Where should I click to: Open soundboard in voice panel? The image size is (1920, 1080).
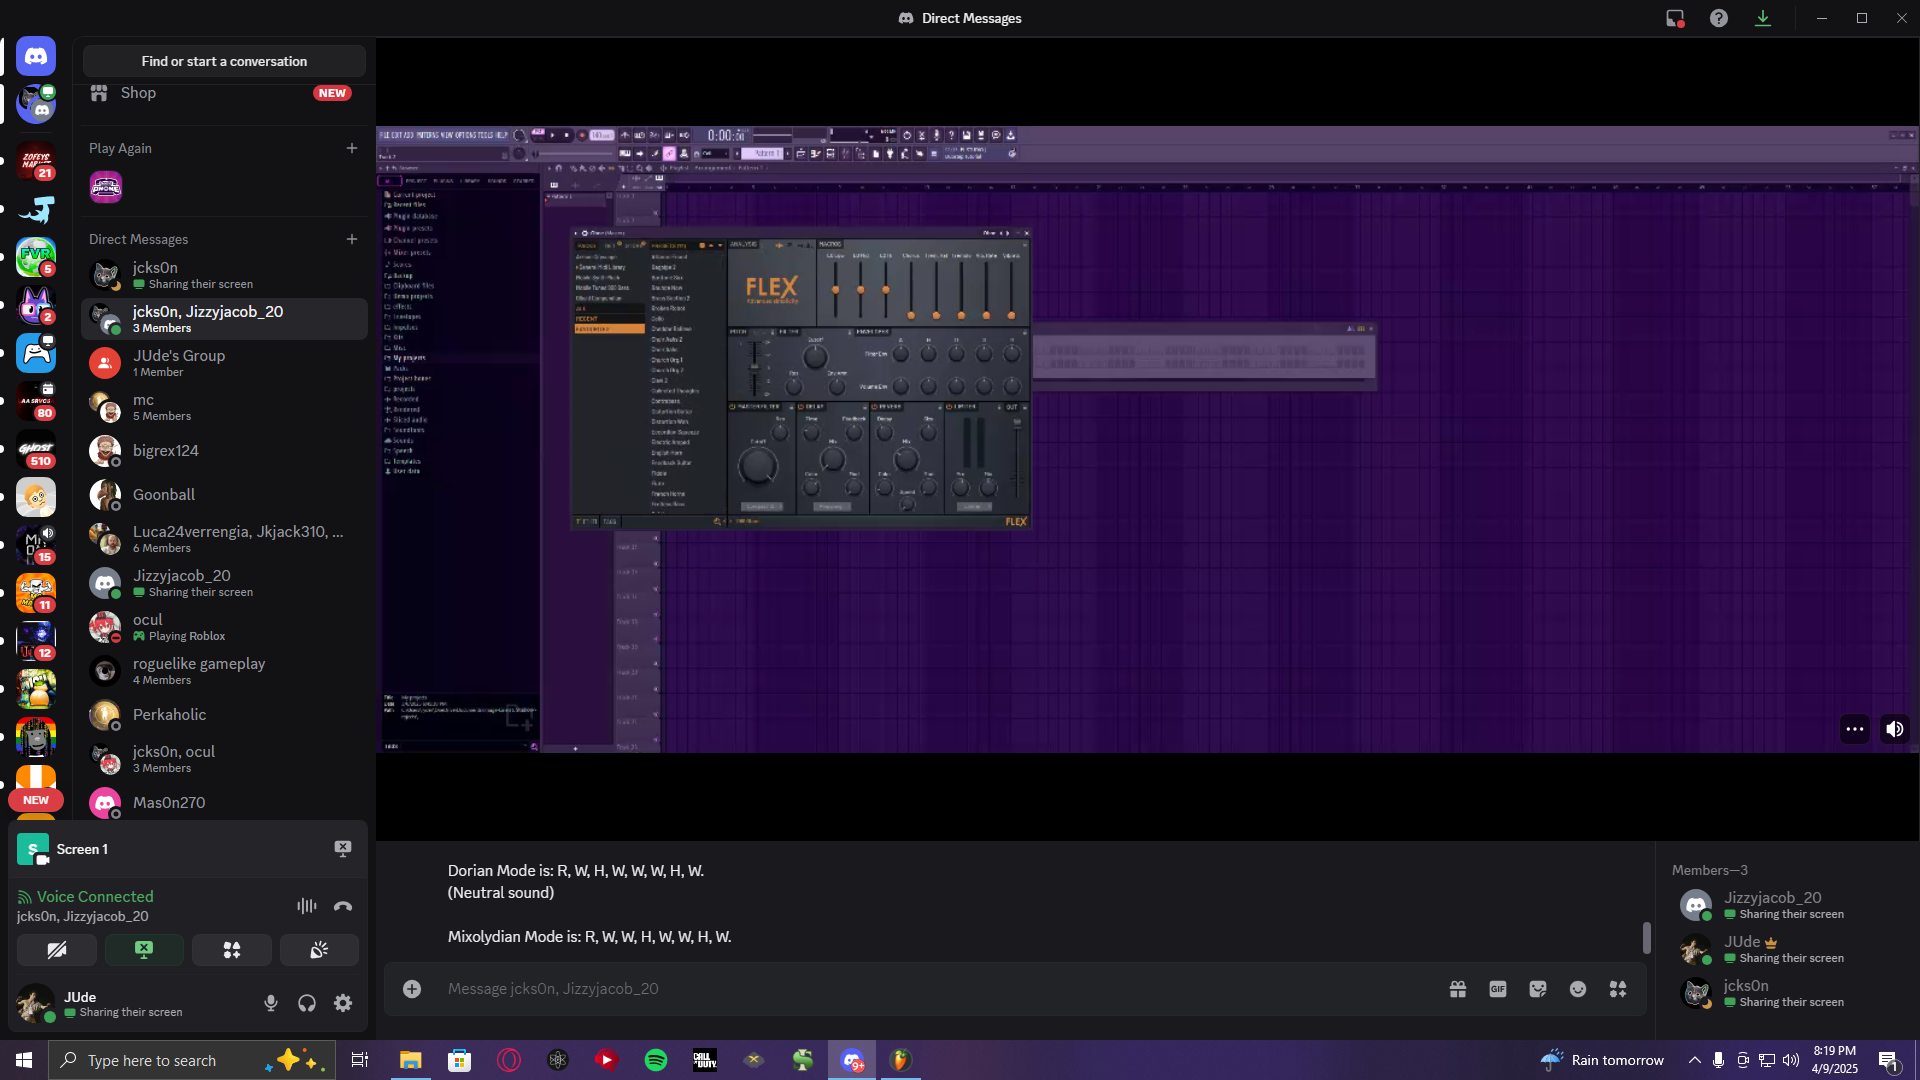[319, 950]
